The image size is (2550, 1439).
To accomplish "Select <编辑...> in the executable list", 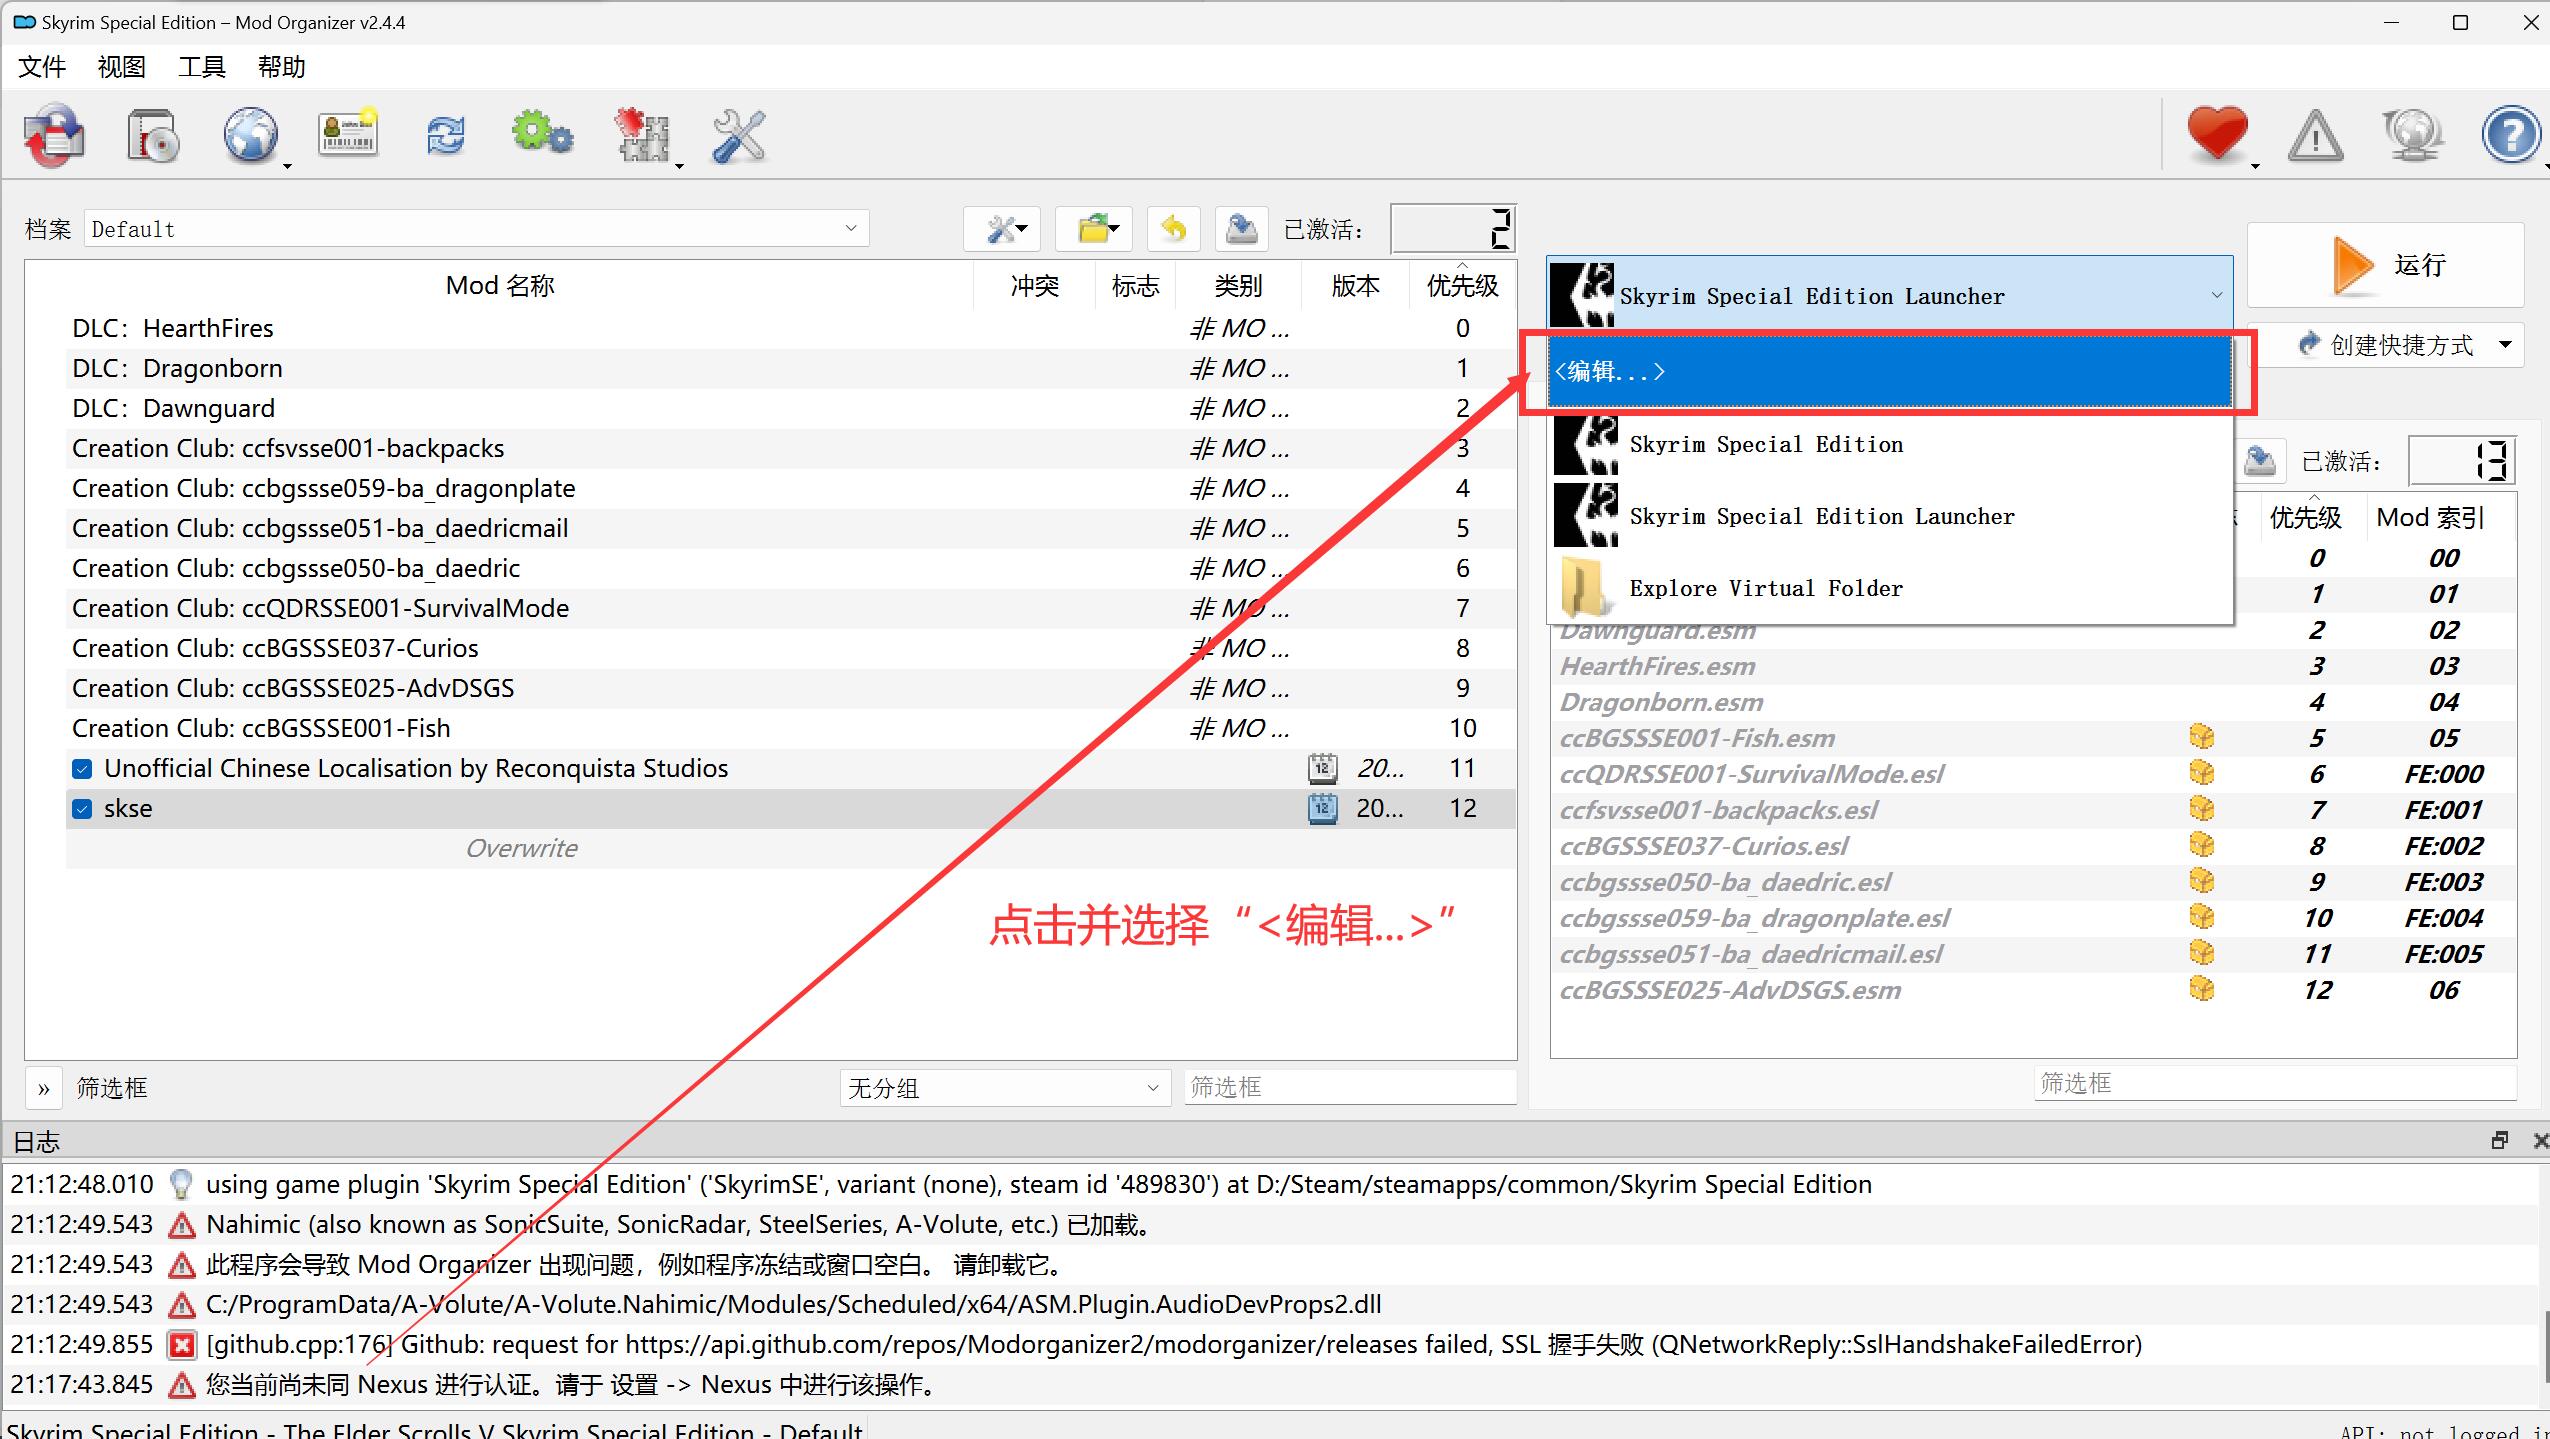I will click(x=1888, y=372).
